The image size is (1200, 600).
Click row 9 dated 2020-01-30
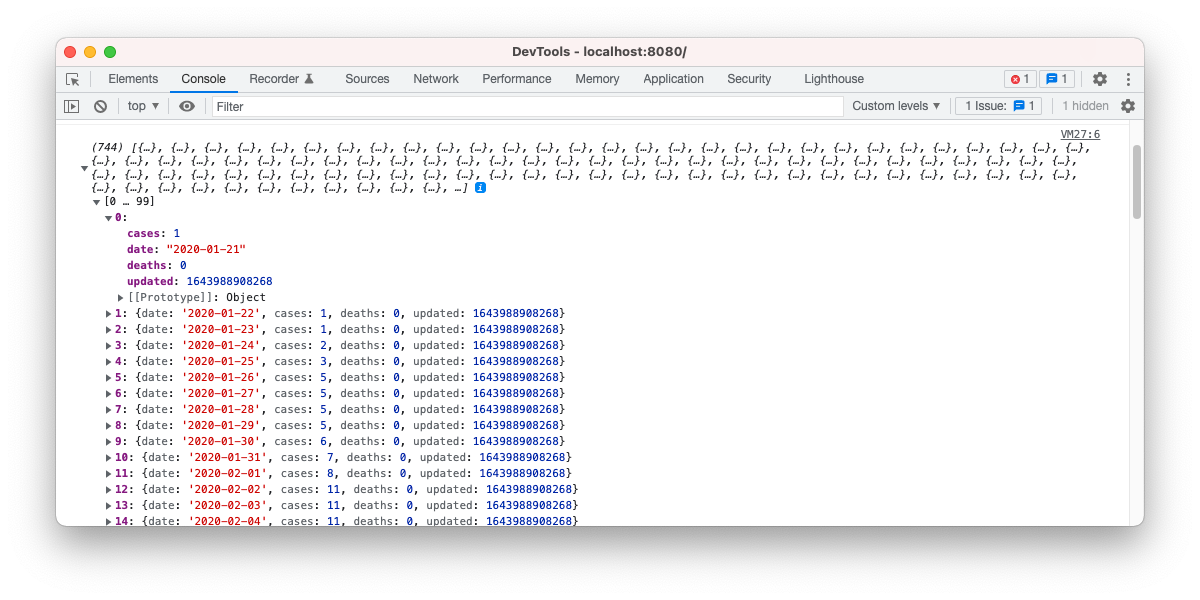click(340, 442)
